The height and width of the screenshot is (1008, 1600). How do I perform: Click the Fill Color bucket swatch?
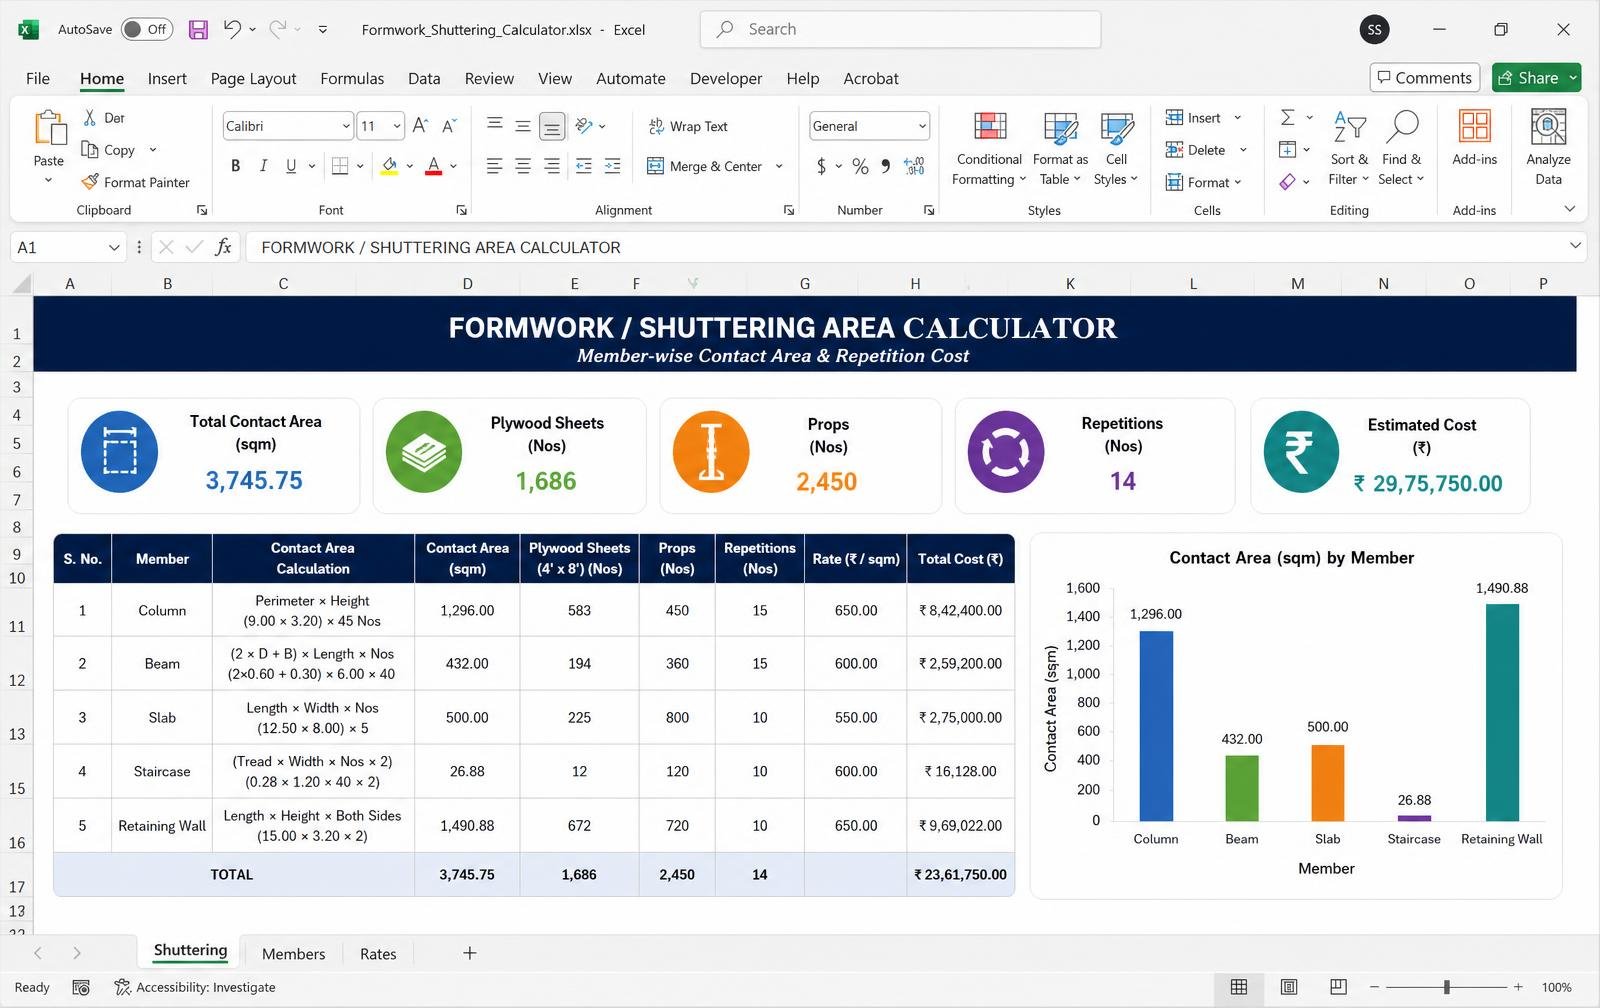tap(390, 166)
